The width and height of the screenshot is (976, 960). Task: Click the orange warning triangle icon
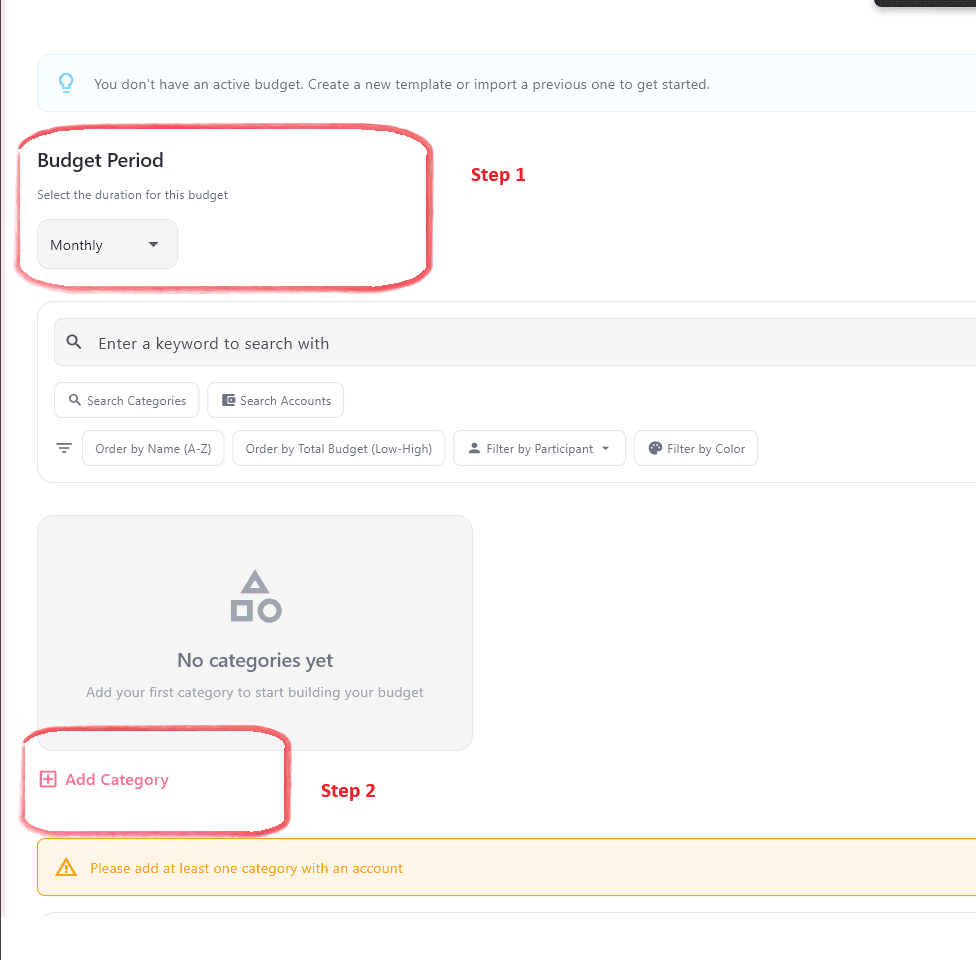[66, 868]
